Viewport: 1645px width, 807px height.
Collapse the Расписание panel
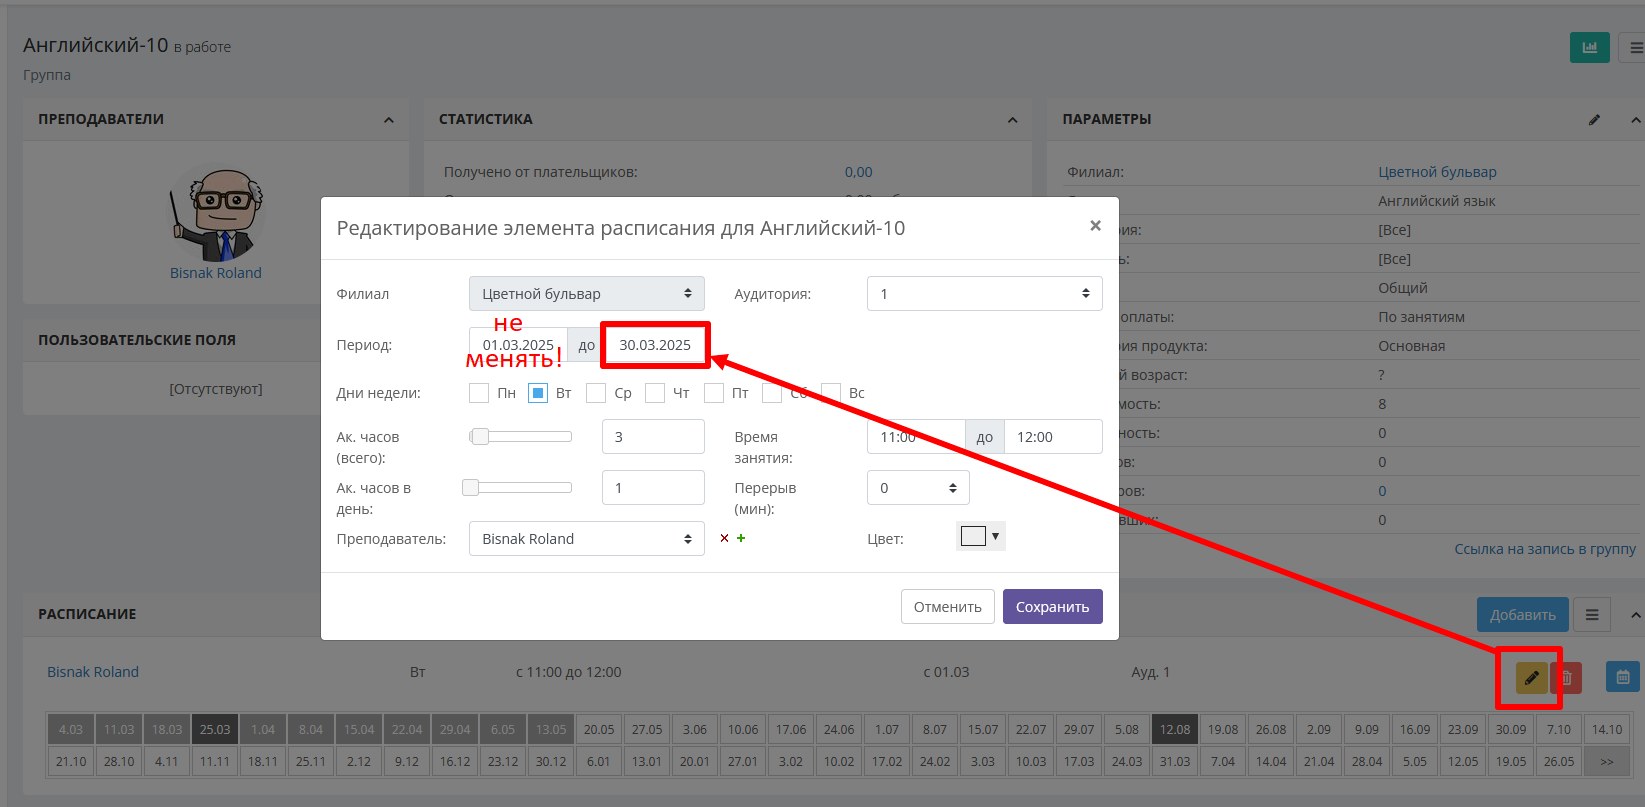point(1636,615)
